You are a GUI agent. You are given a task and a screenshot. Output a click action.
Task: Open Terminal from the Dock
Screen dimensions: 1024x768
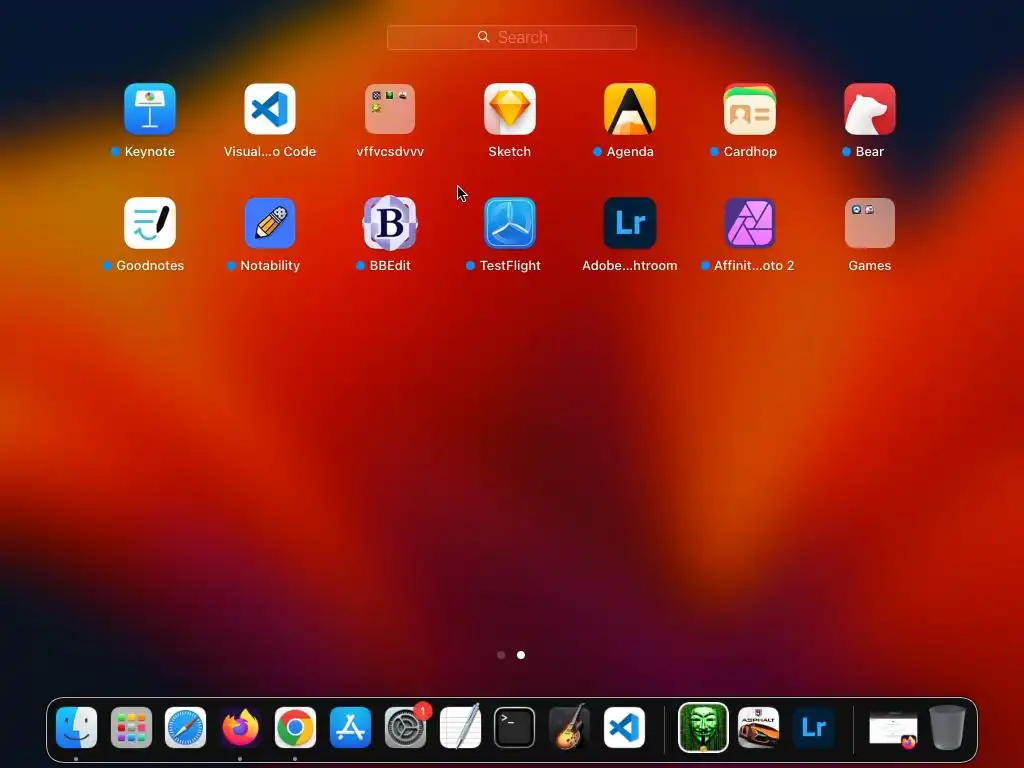(x=515, y=728)
